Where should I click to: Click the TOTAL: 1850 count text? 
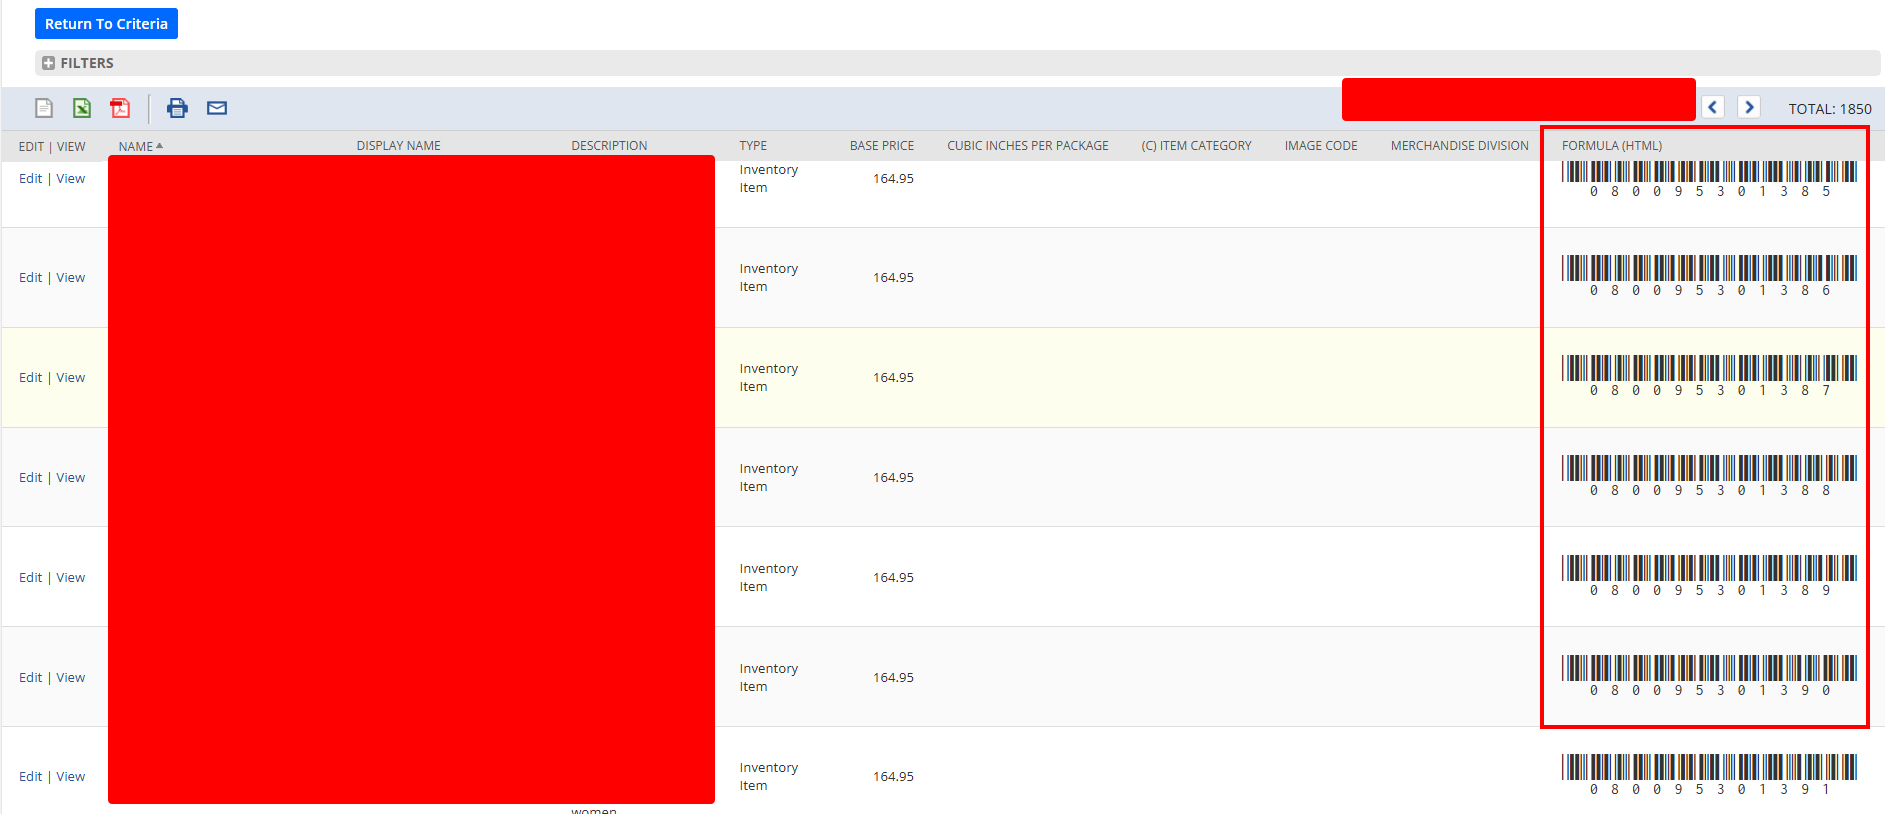pos(1830,109)
